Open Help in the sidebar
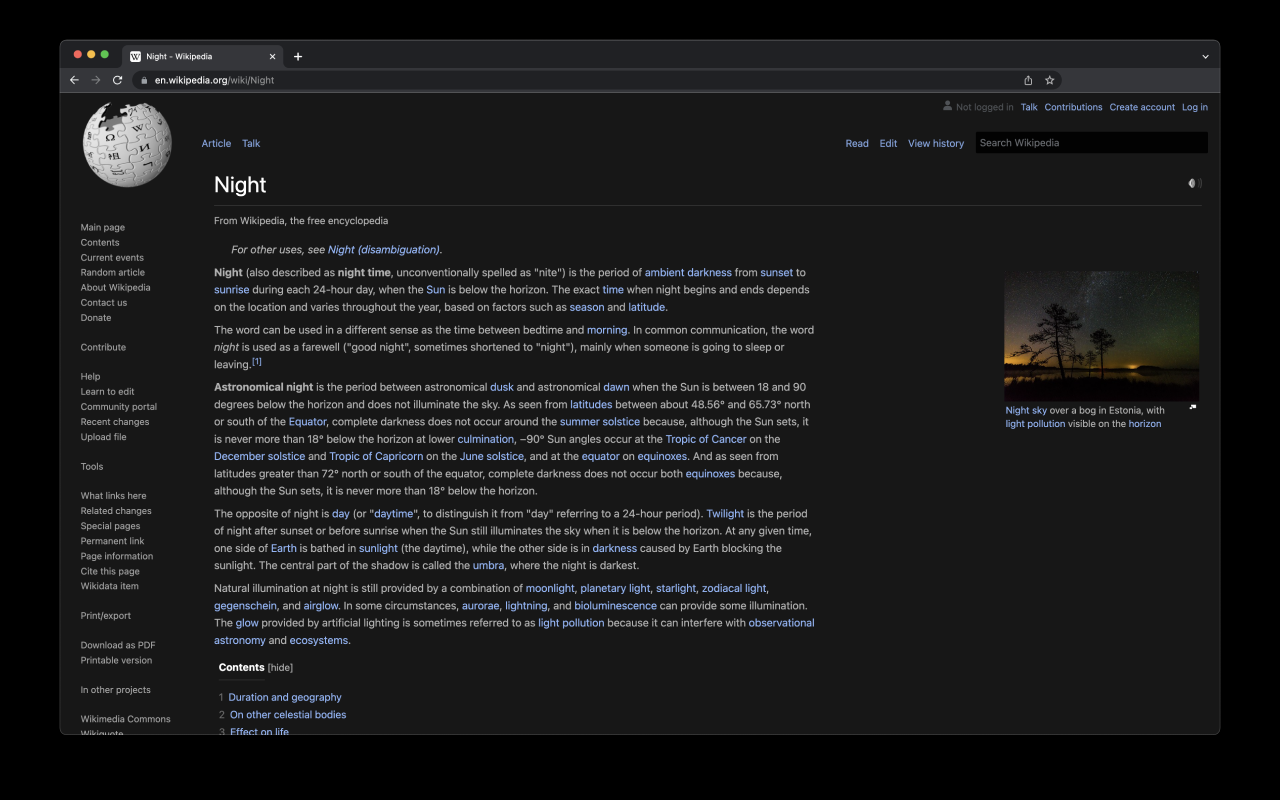Screen dimensions: 1280x800 [90, 376]
